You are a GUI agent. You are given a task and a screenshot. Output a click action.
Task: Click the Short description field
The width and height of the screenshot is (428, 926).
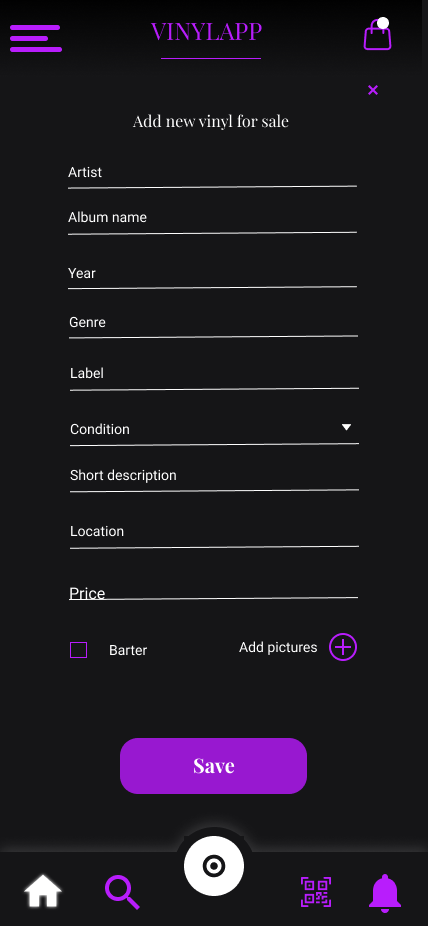click(x=214, y=478)
